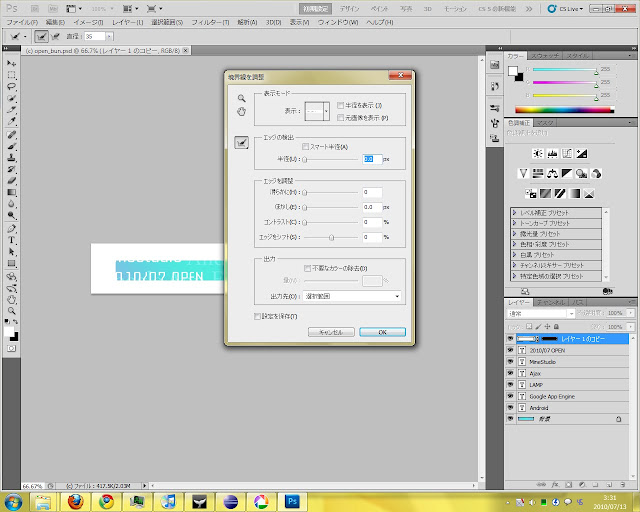Click OK in the refine edge dialog
The image size is (640, 512).
pos(382,332)
